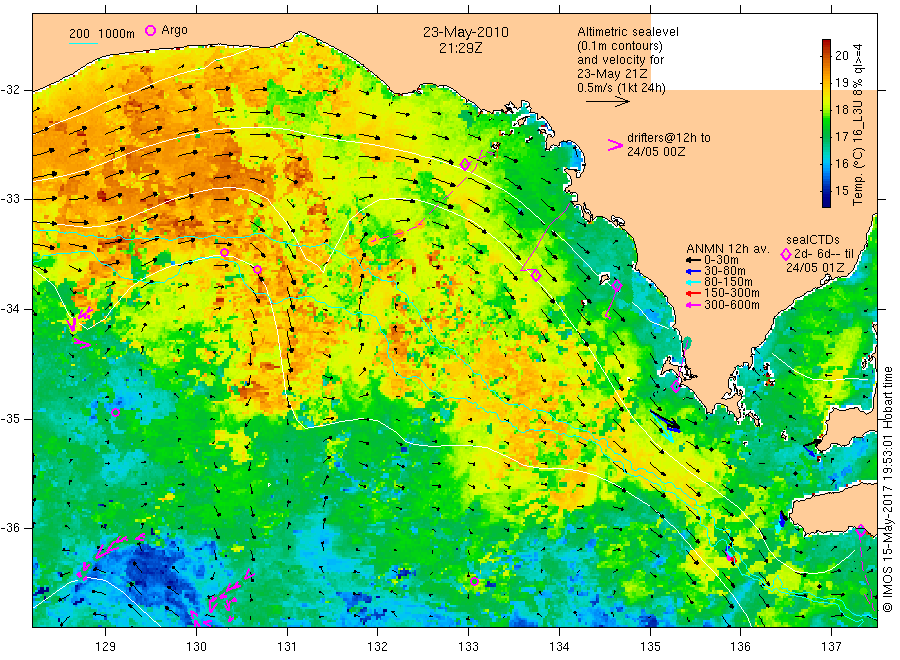Click the red 150-300m legend arrow

click(694, 294)
